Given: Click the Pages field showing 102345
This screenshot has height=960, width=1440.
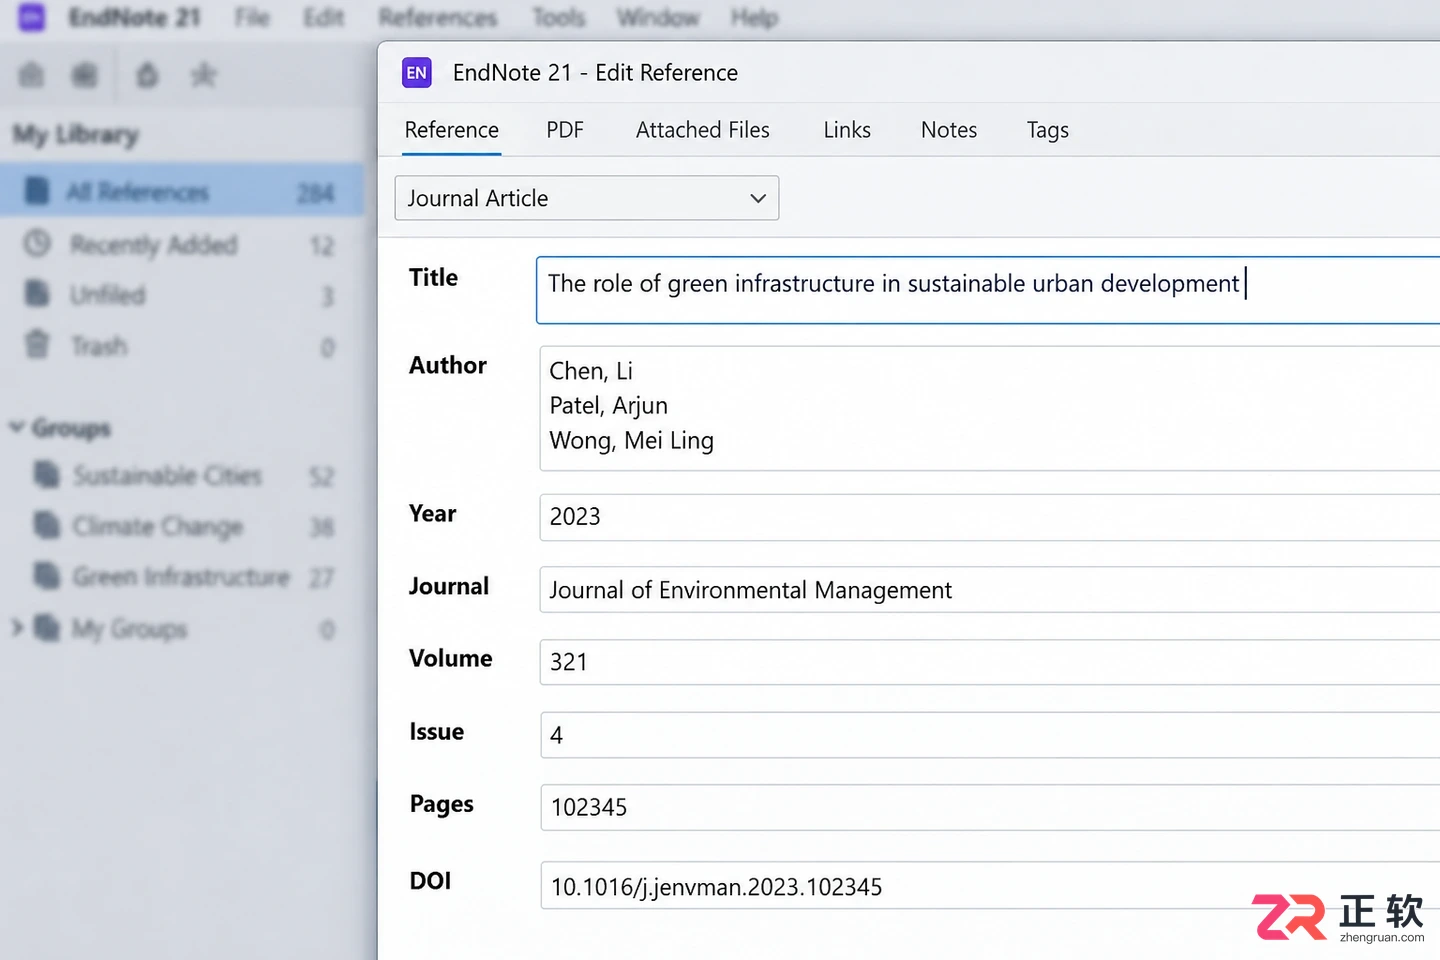Looking at the screenshot, I should coord(990,807).
